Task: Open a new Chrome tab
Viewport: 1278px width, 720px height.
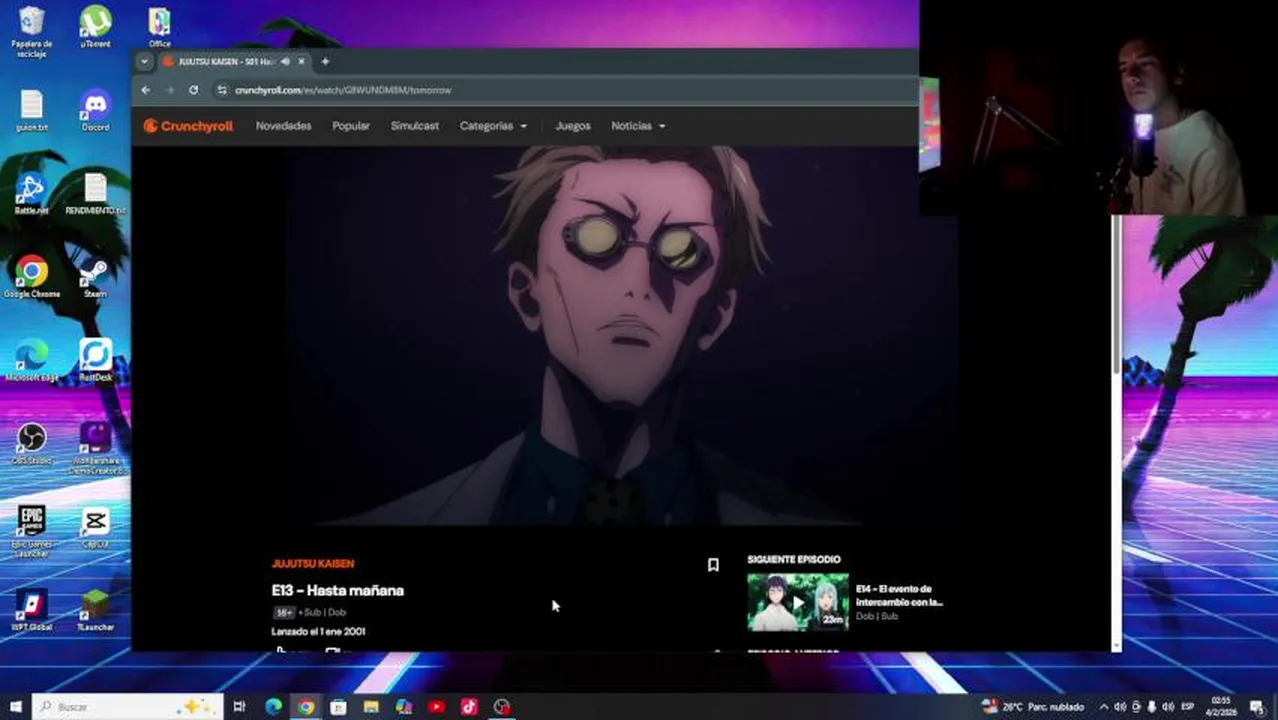Action: pos(325,61)
